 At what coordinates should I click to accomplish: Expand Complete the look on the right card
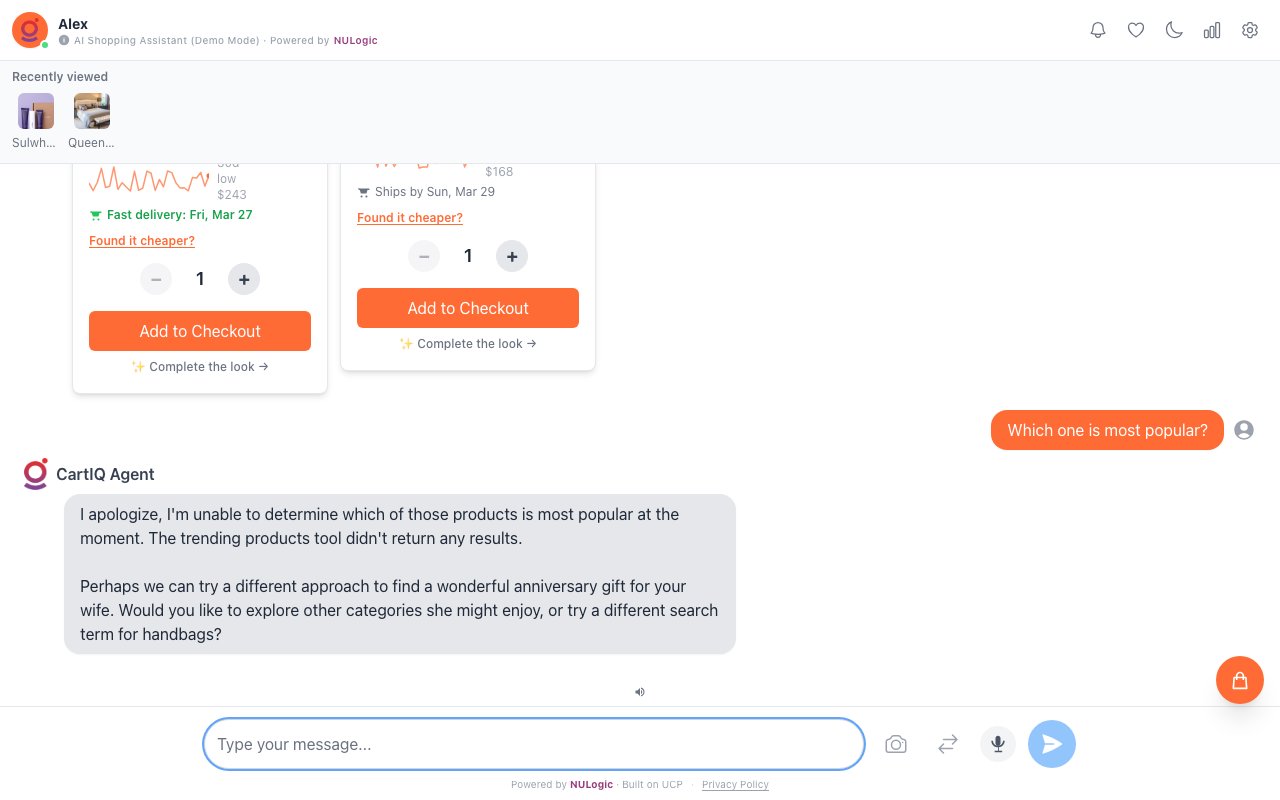[468, 344]
